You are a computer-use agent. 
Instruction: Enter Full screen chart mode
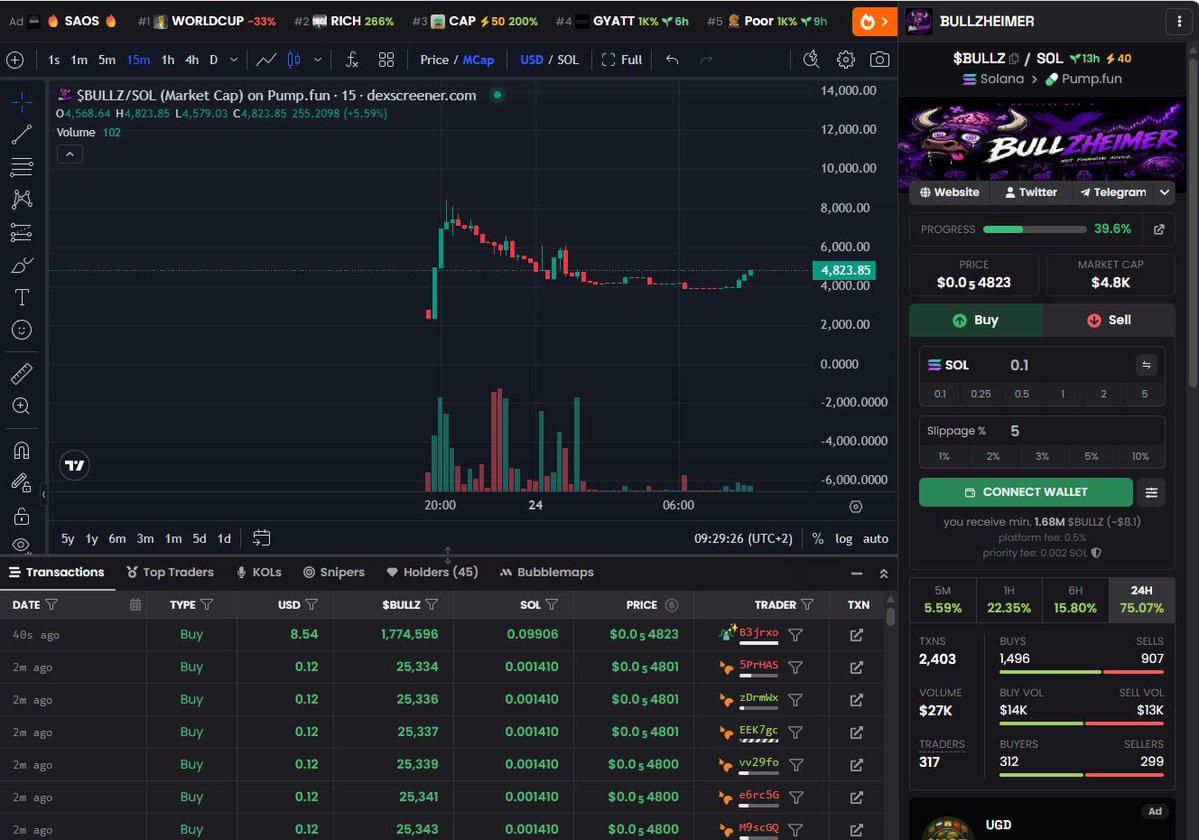point(622,60)
